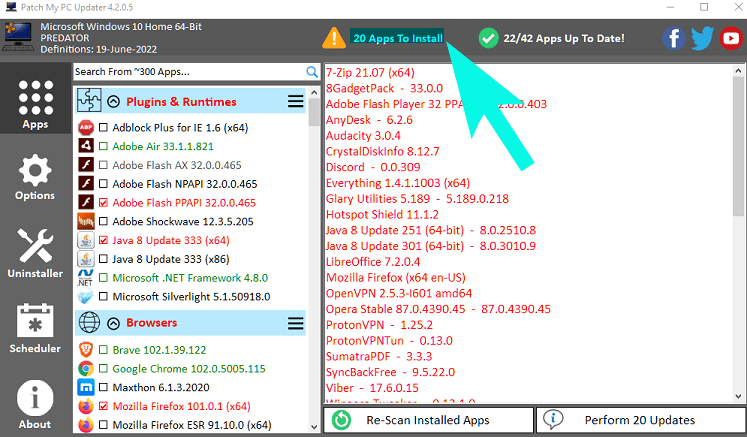Check Adobe Shockwave 12.3.5.205 checkbox
Image resolution: width=747 pixels, height=437 pixels.
tap(103, 221)
